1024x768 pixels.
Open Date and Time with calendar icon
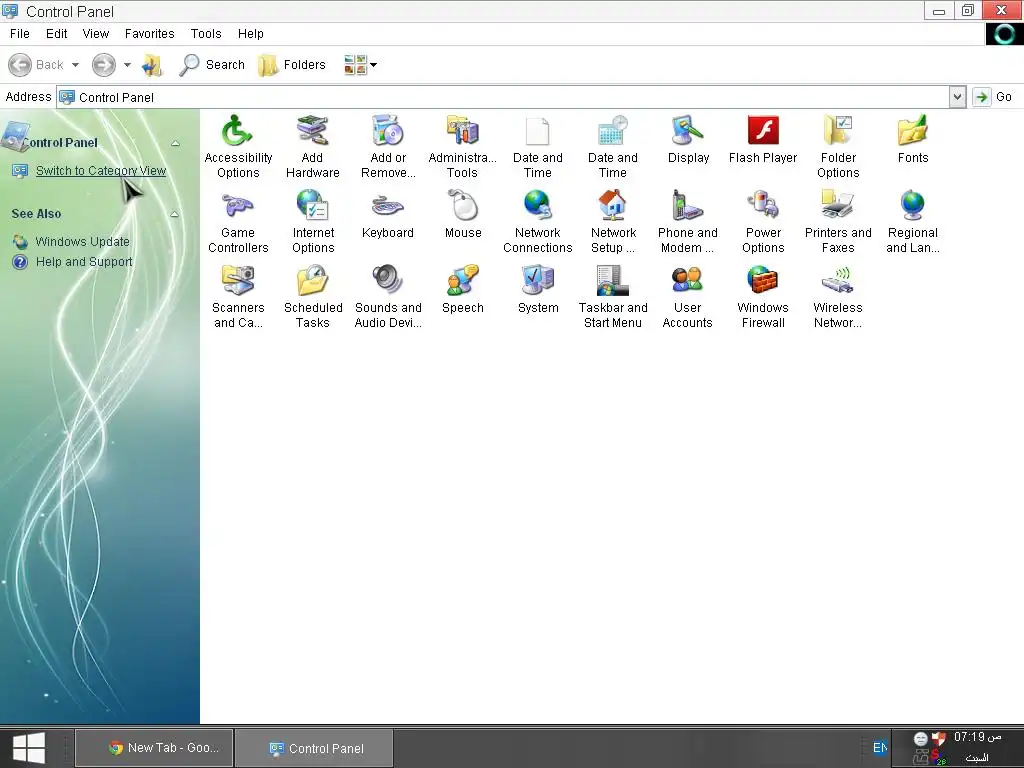(x=613, y=146)
